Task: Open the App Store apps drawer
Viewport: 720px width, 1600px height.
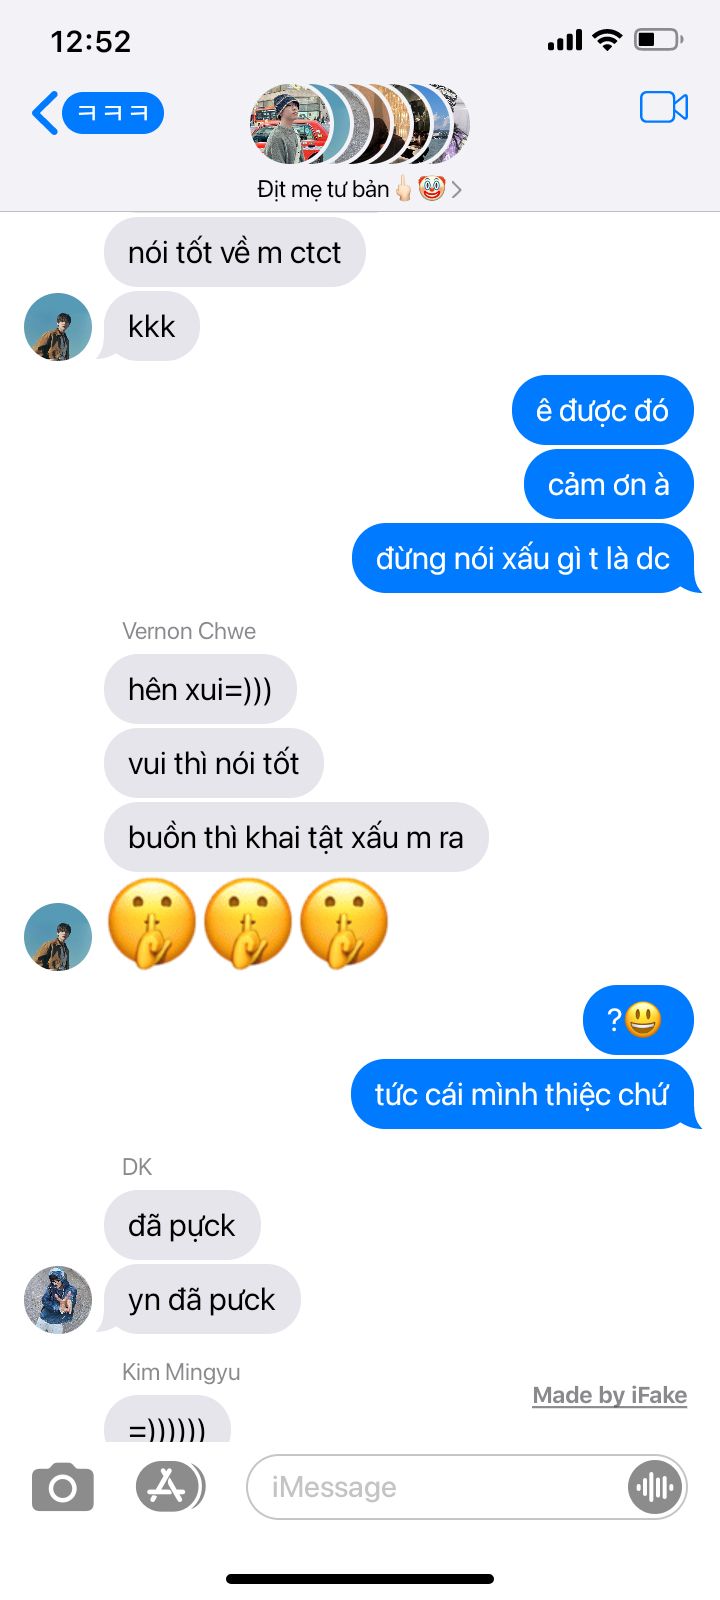Action: [x=170, y=1486]
